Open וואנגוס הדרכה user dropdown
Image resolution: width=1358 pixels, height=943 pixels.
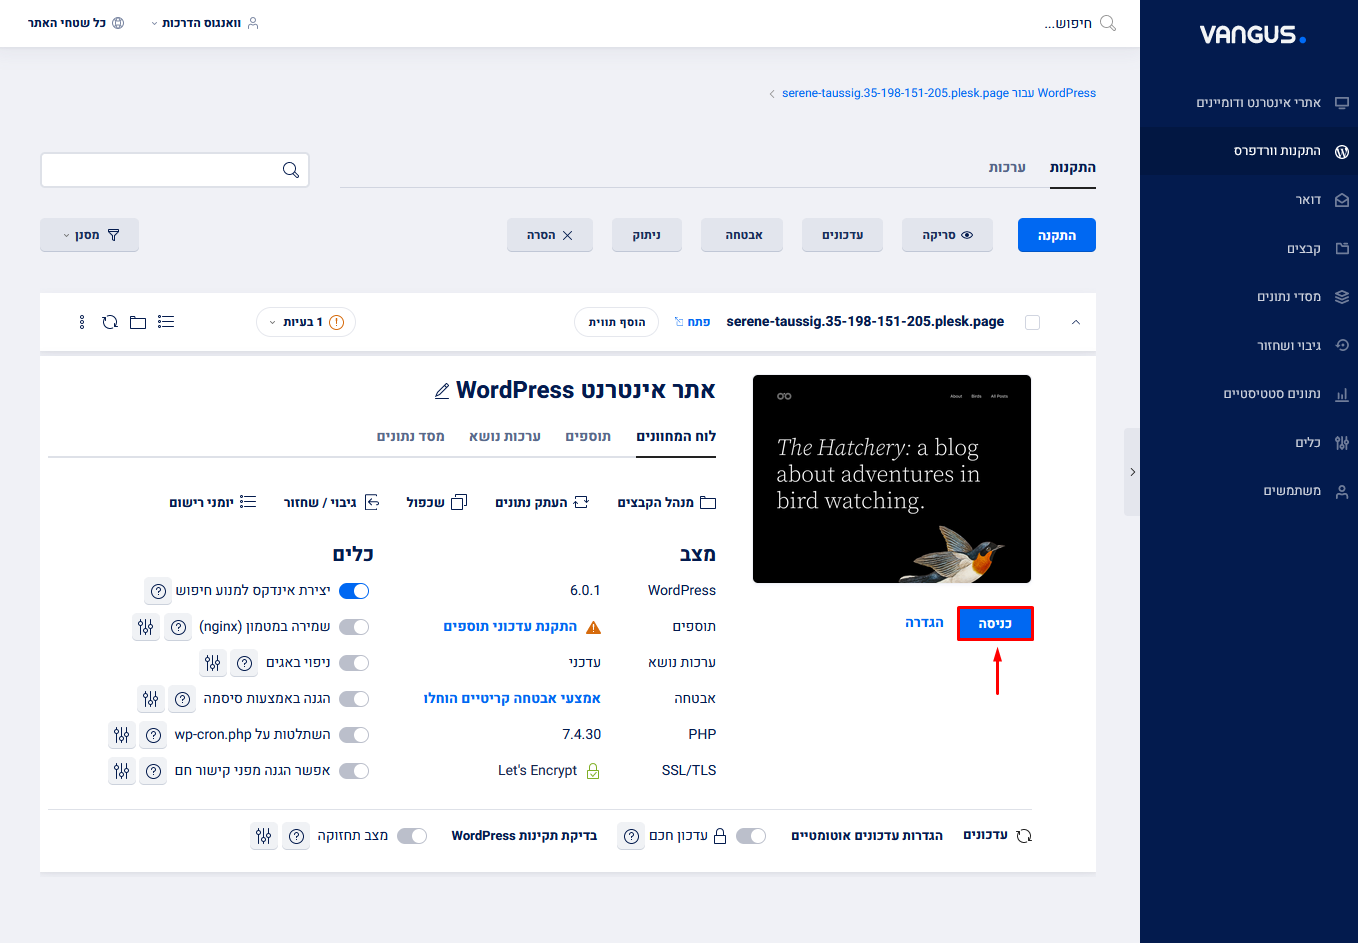pyautogui.click(x=204, y=23)
